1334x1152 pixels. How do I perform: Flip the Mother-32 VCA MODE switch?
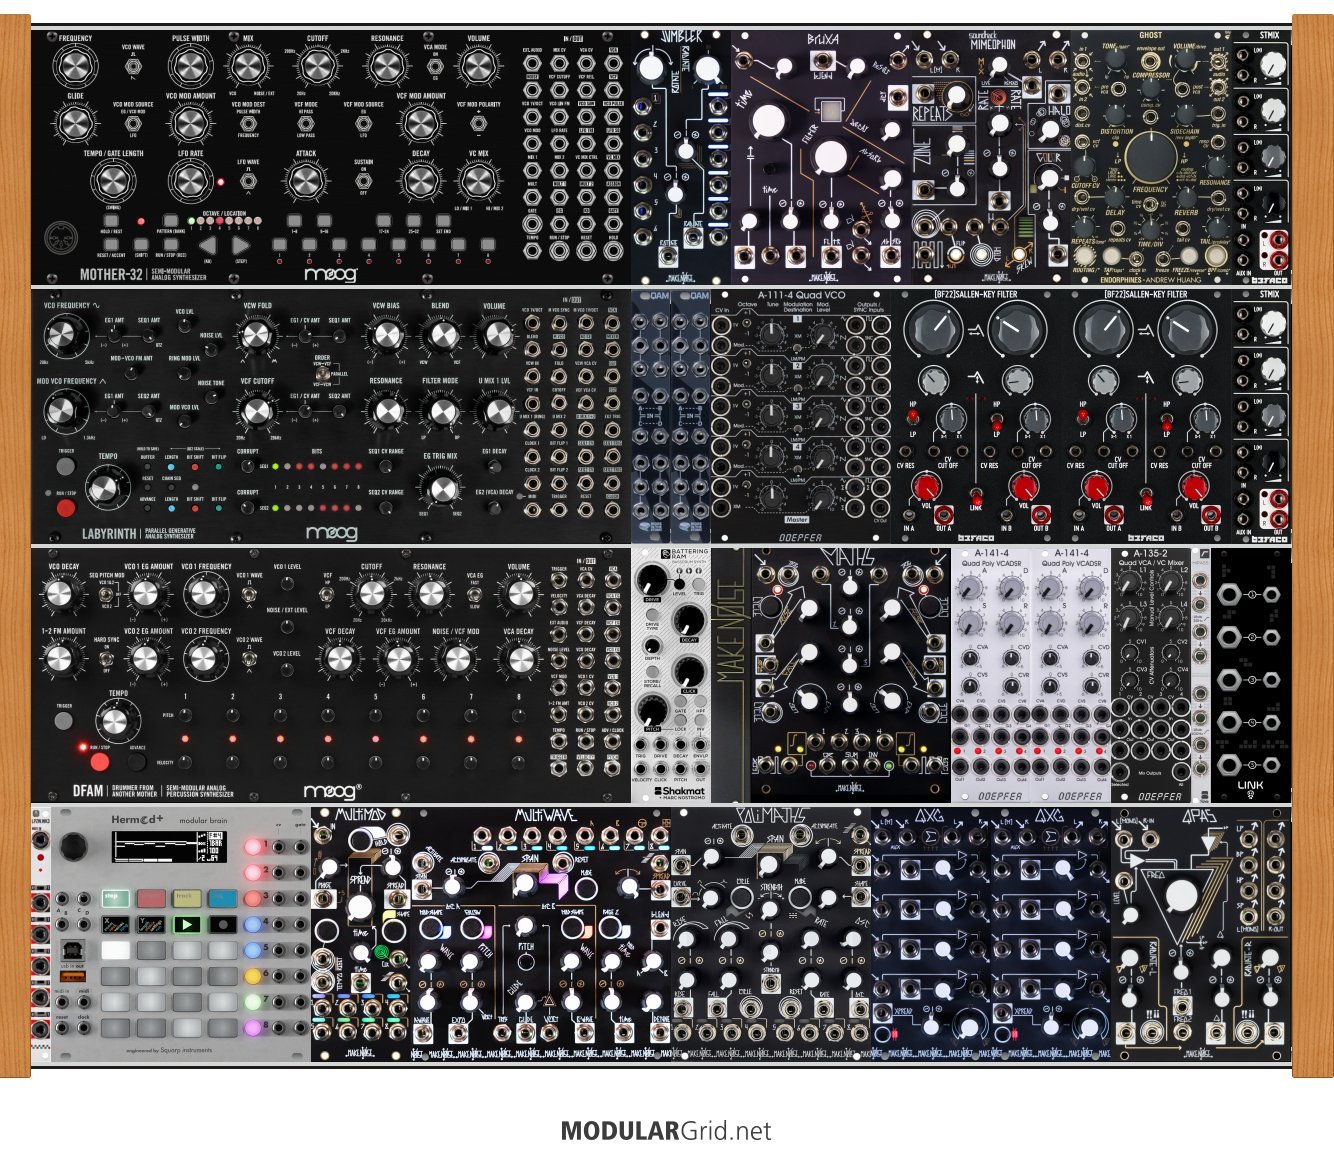click(435, 66)
